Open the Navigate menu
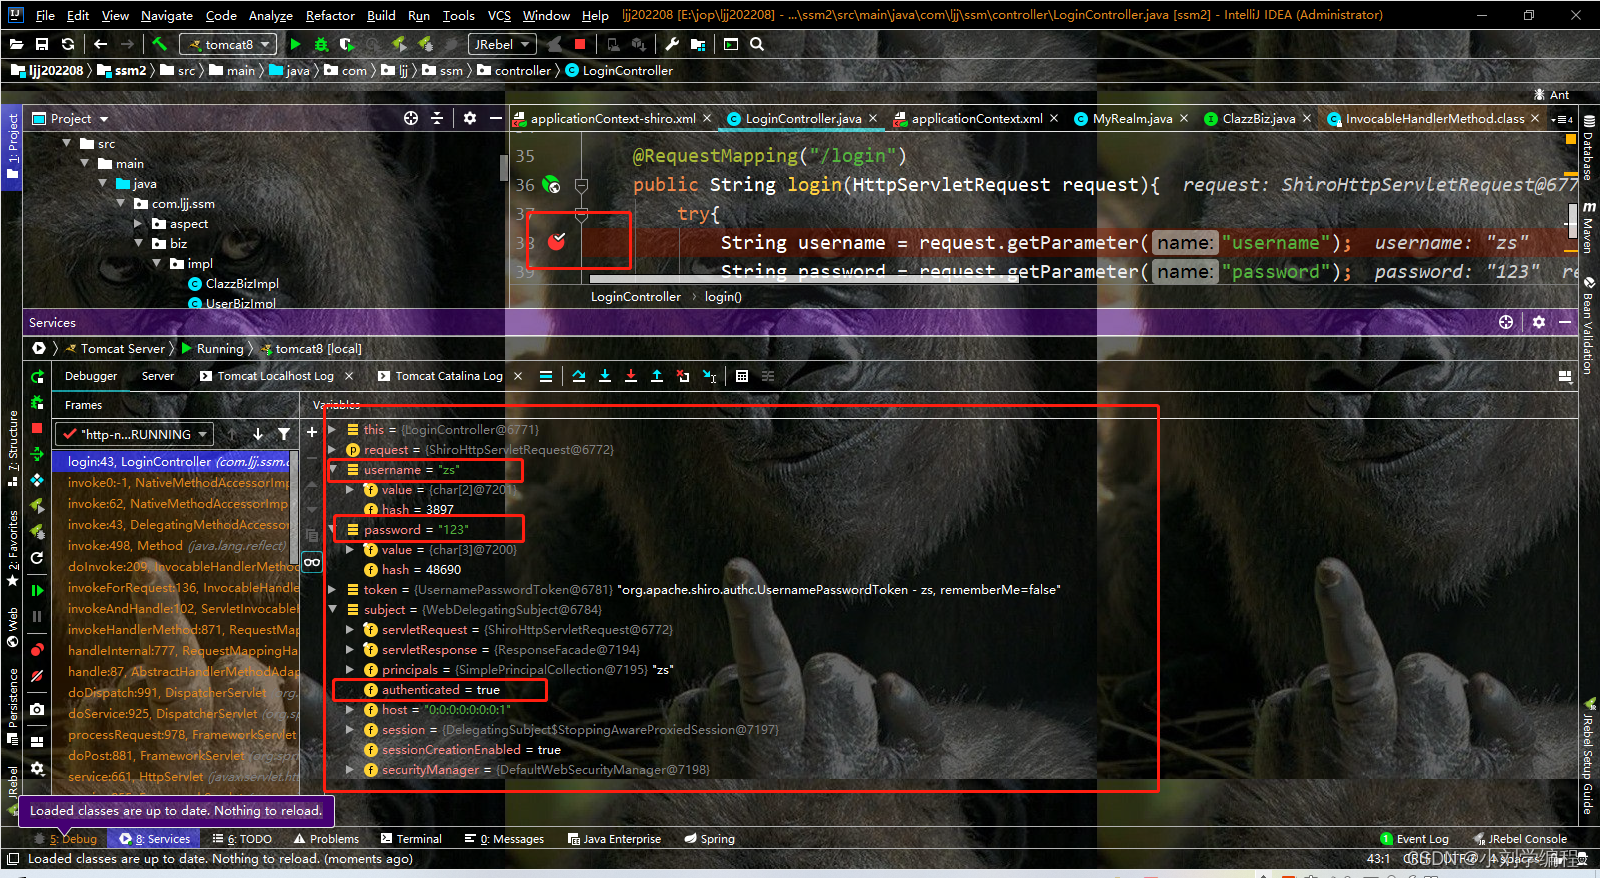The height and width of the screenshot is (878, 1600). (167, 15)
